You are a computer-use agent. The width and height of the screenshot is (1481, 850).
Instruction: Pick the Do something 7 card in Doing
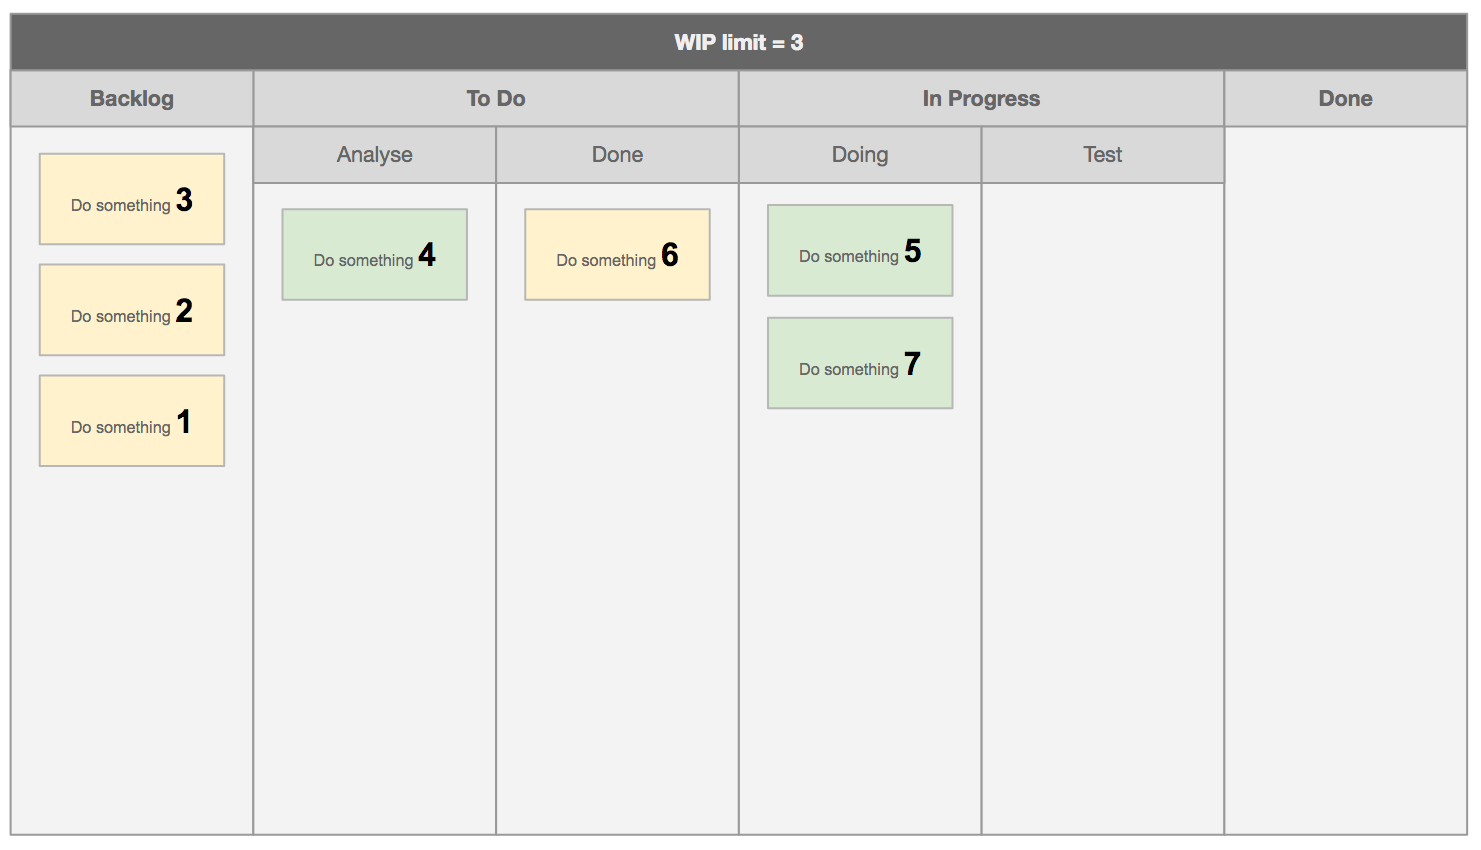pyautogui.click(x=860, y=363)
